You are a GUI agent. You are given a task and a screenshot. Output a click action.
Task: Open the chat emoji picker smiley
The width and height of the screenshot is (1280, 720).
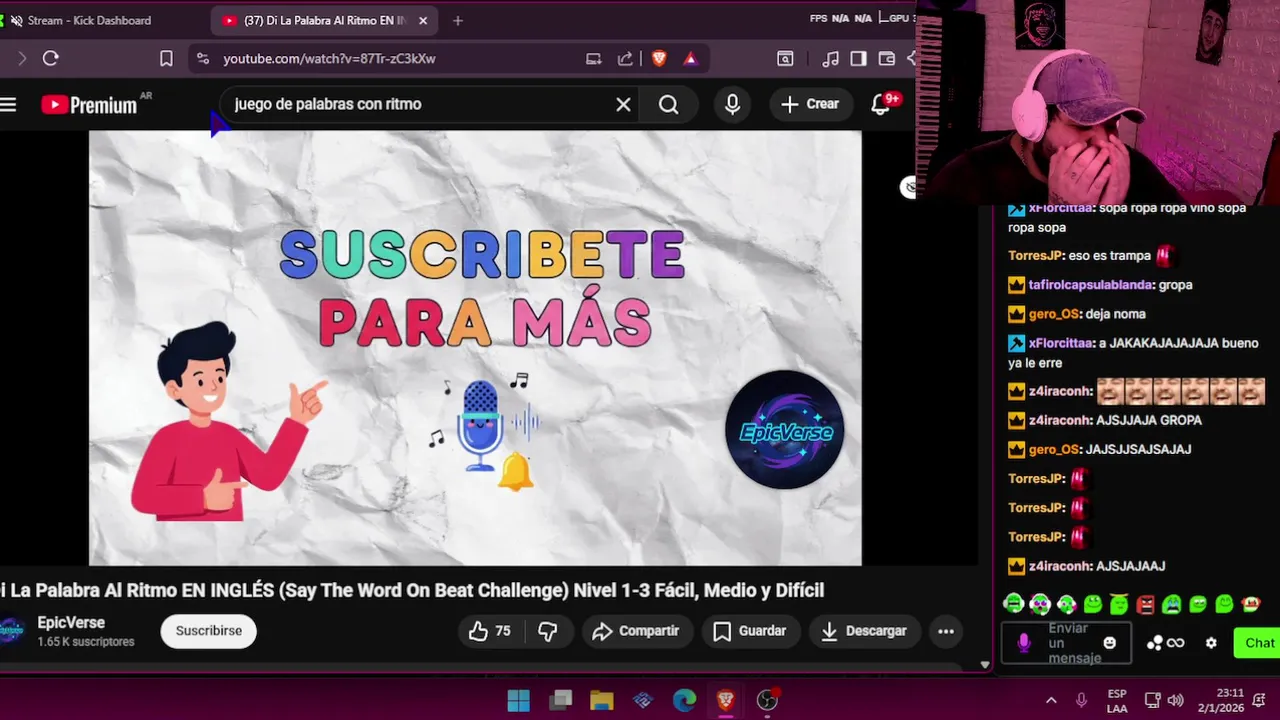point(1110,643)
